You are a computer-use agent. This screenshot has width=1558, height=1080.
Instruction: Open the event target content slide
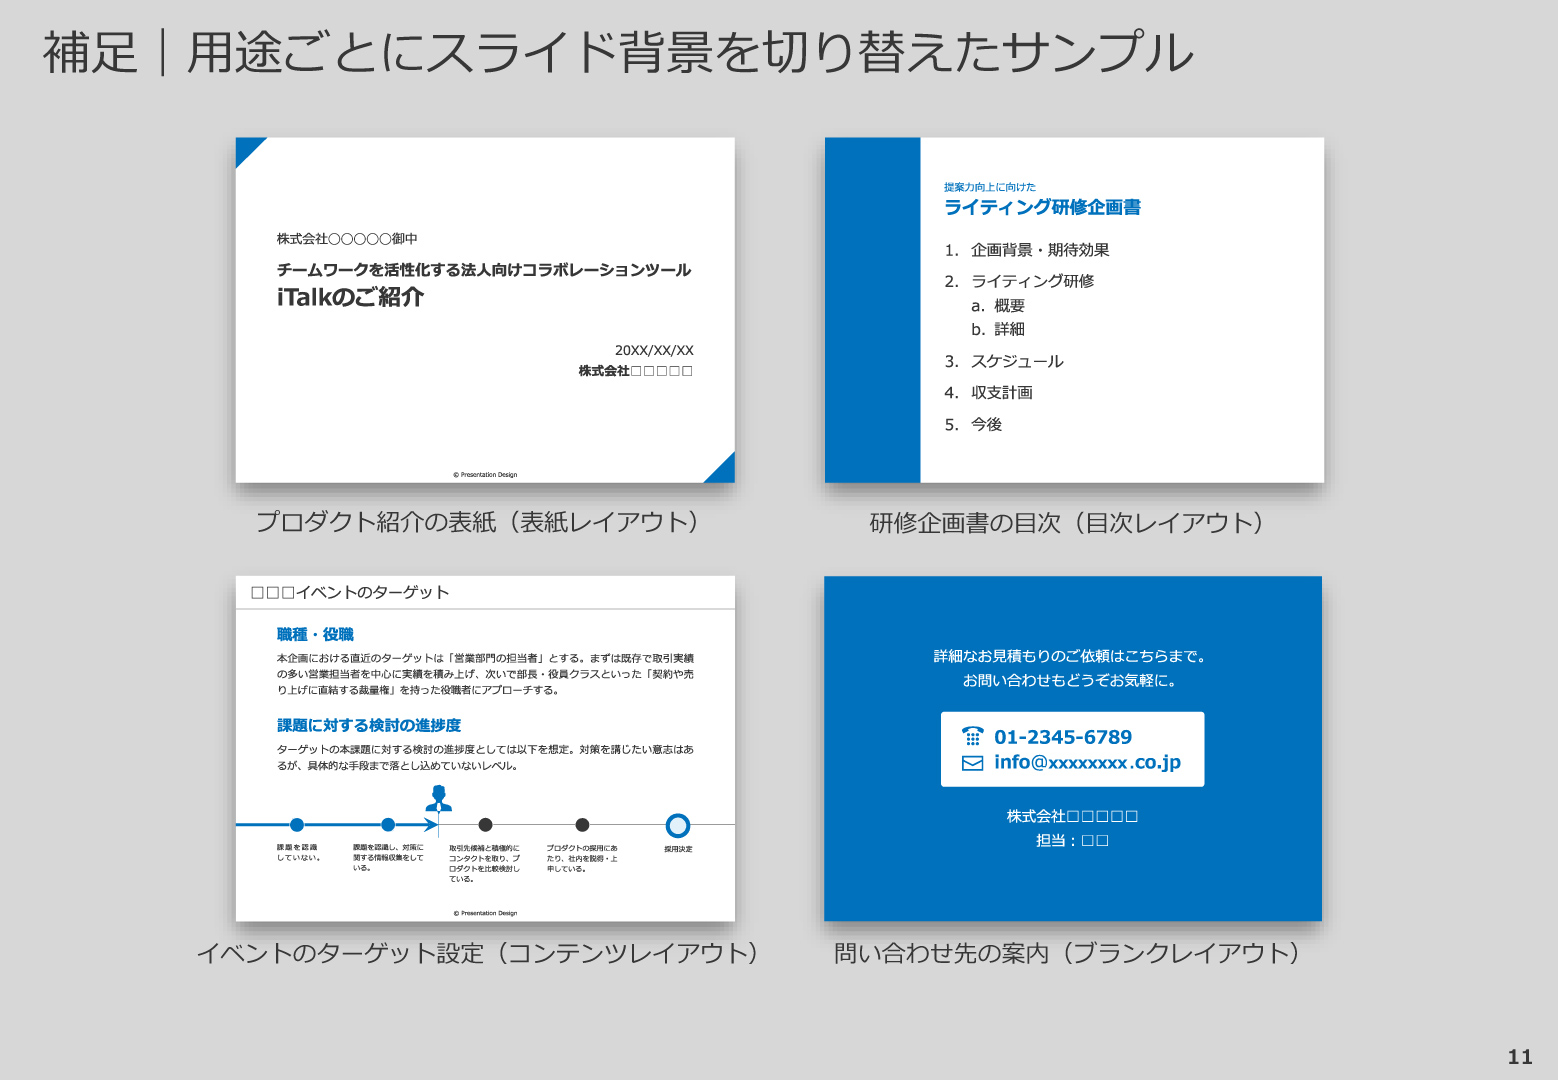click(485, 748)
